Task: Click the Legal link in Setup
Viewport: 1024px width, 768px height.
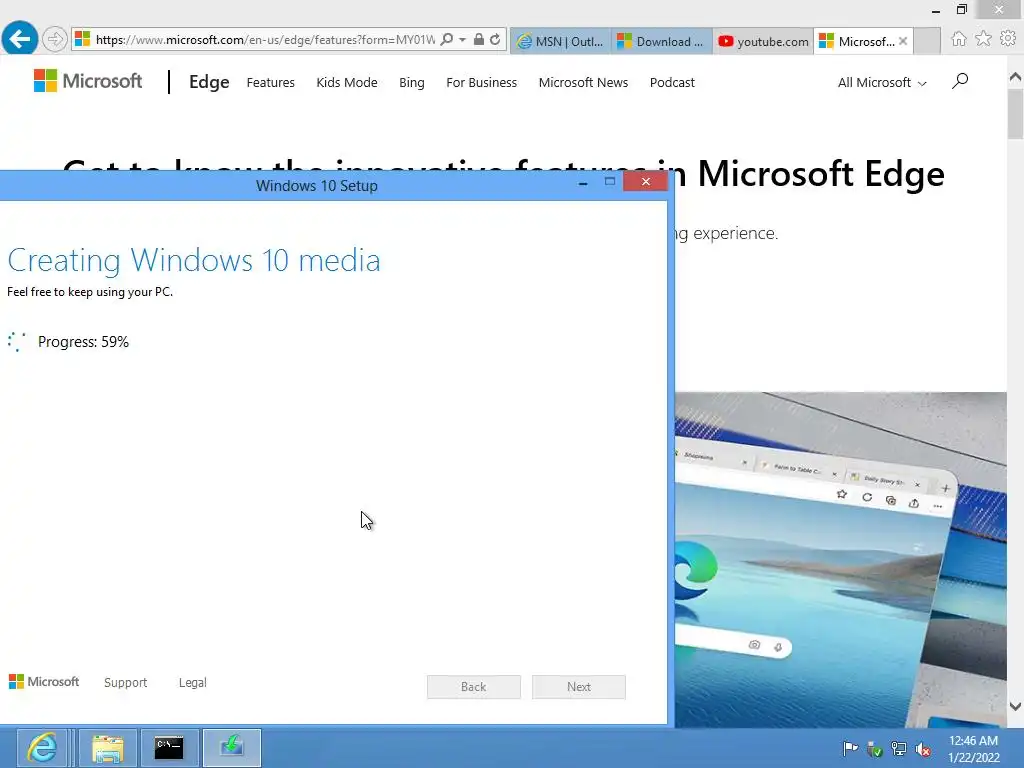Action: click(x=193, y=682)
